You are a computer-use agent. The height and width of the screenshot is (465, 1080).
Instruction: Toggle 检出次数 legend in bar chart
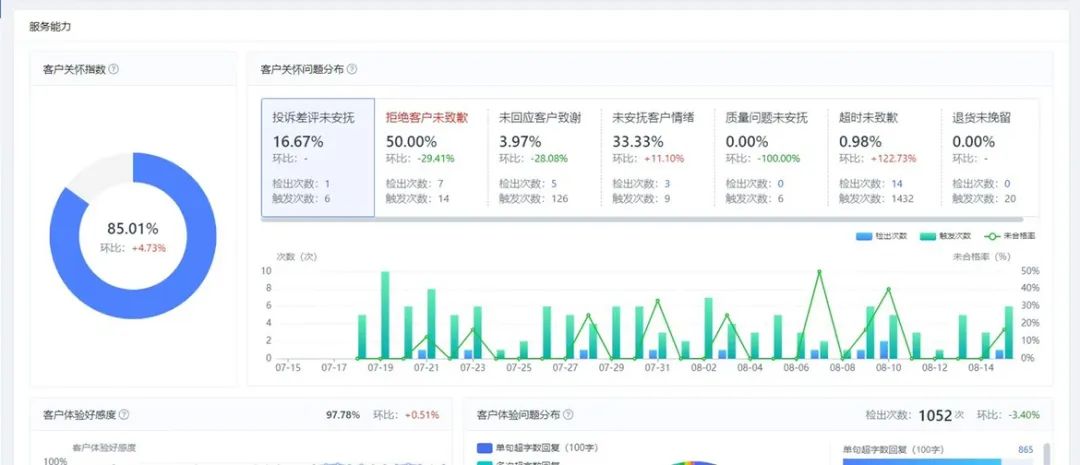880,236
